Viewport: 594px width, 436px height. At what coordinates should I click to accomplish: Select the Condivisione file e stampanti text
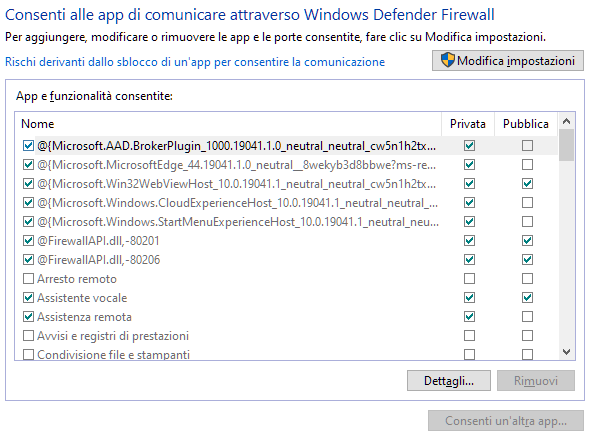click(113, 355)
